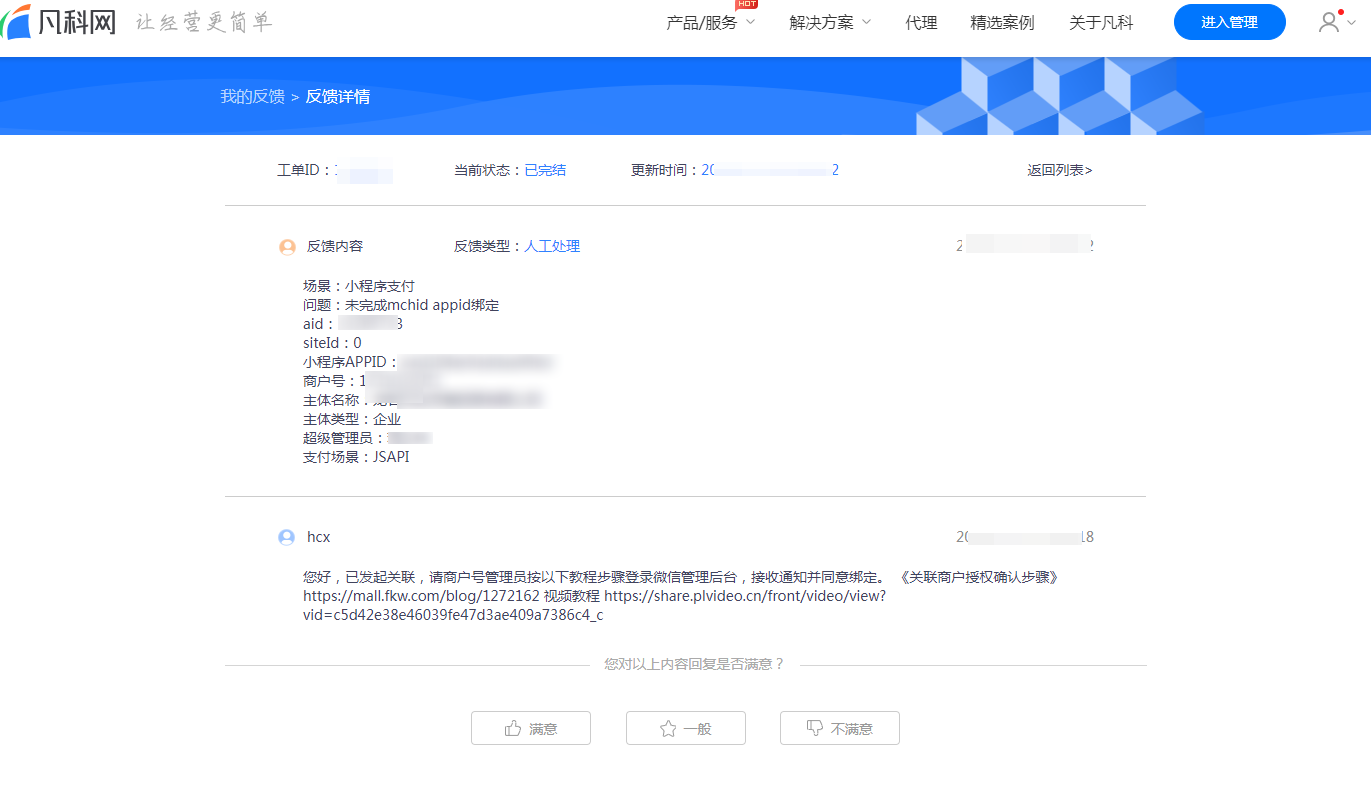Viewport: 1371px width, 792px height.
Task: Go to 精选案例 in navigation
Action: pos(1002,23)
